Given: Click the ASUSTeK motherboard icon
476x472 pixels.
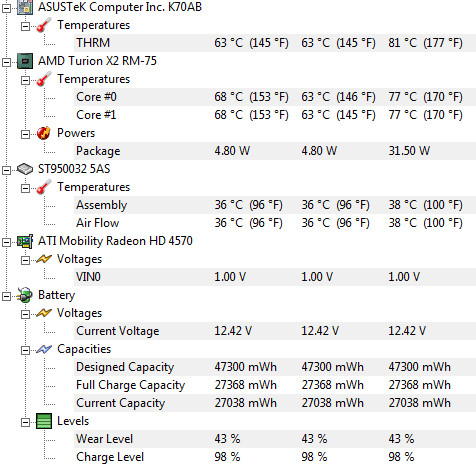Looking at the screenshot, I should coord(25,7).
